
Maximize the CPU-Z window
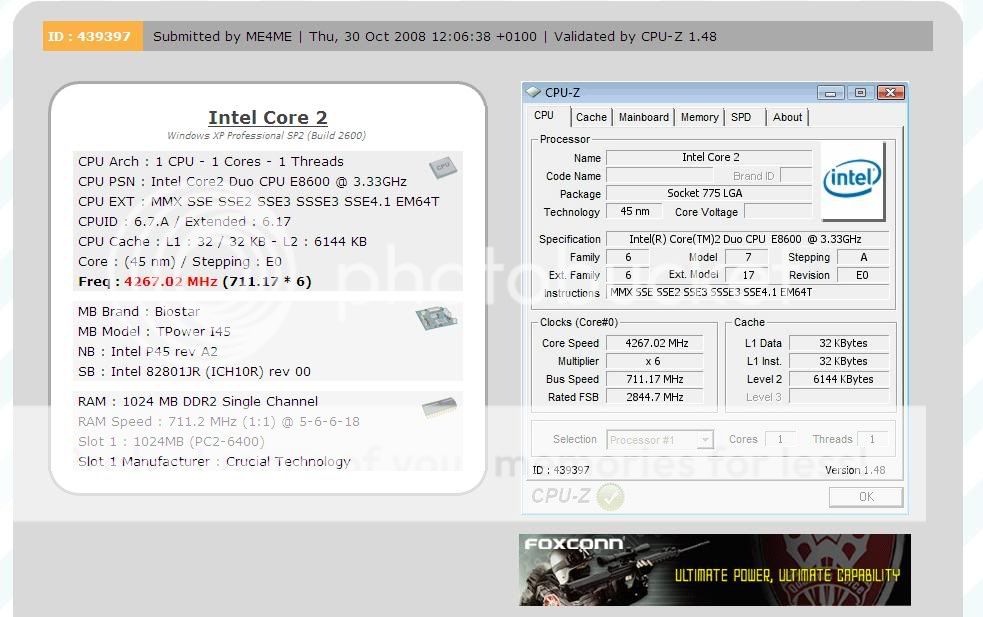click(860, 93)
